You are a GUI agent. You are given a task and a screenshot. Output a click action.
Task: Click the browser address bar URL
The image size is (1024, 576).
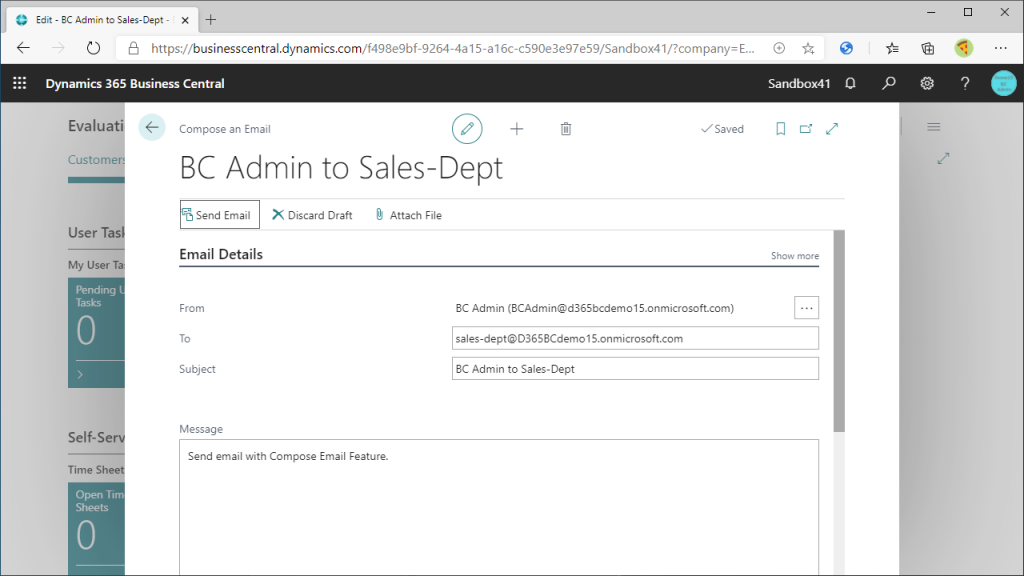[453, 48]
